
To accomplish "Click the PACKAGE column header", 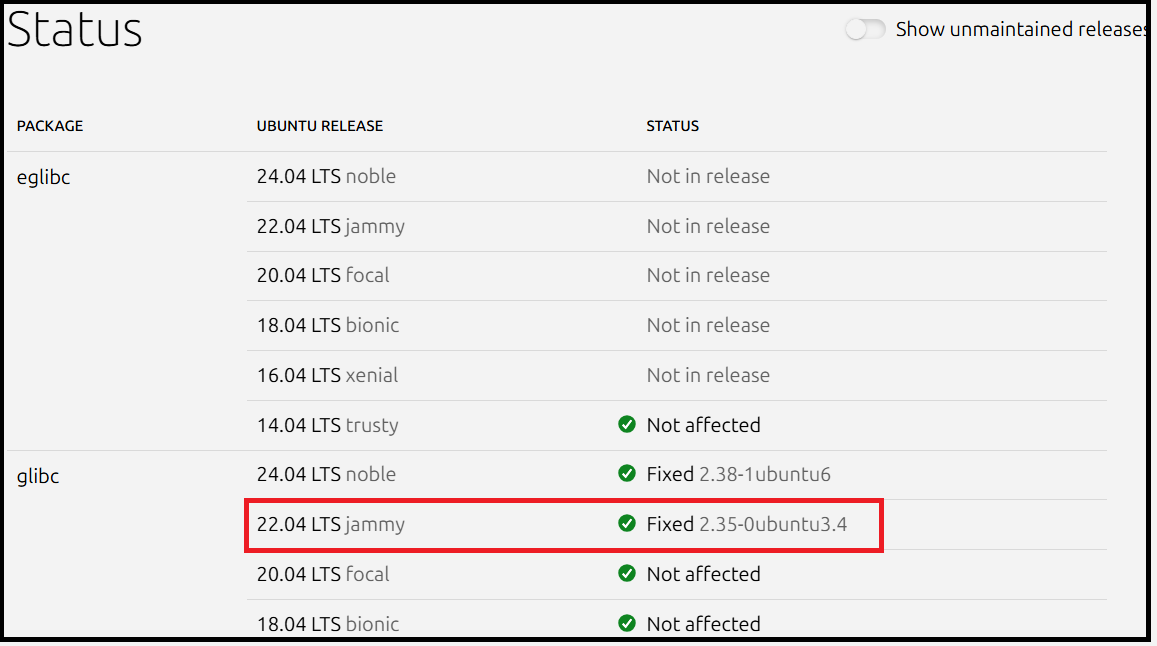I will [50, 126].
